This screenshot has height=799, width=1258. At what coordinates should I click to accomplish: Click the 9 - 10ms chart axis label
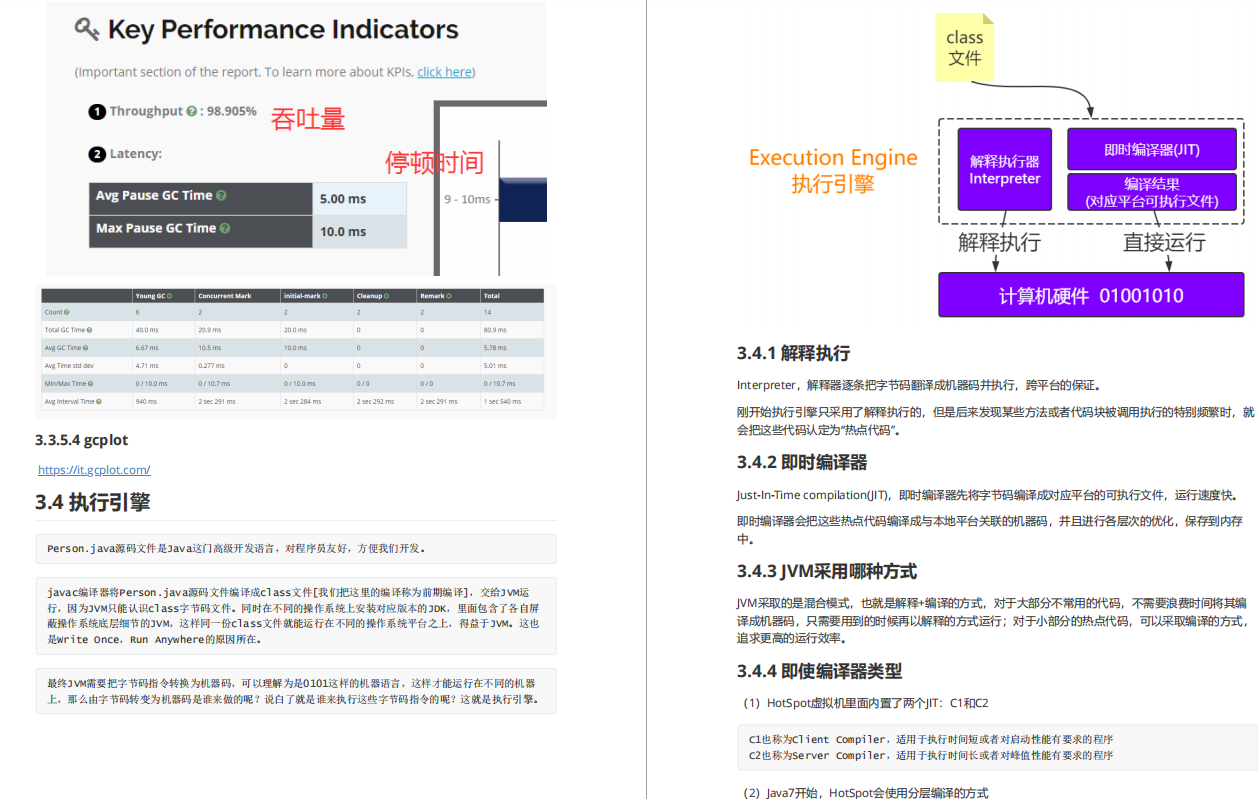(468, 199)
